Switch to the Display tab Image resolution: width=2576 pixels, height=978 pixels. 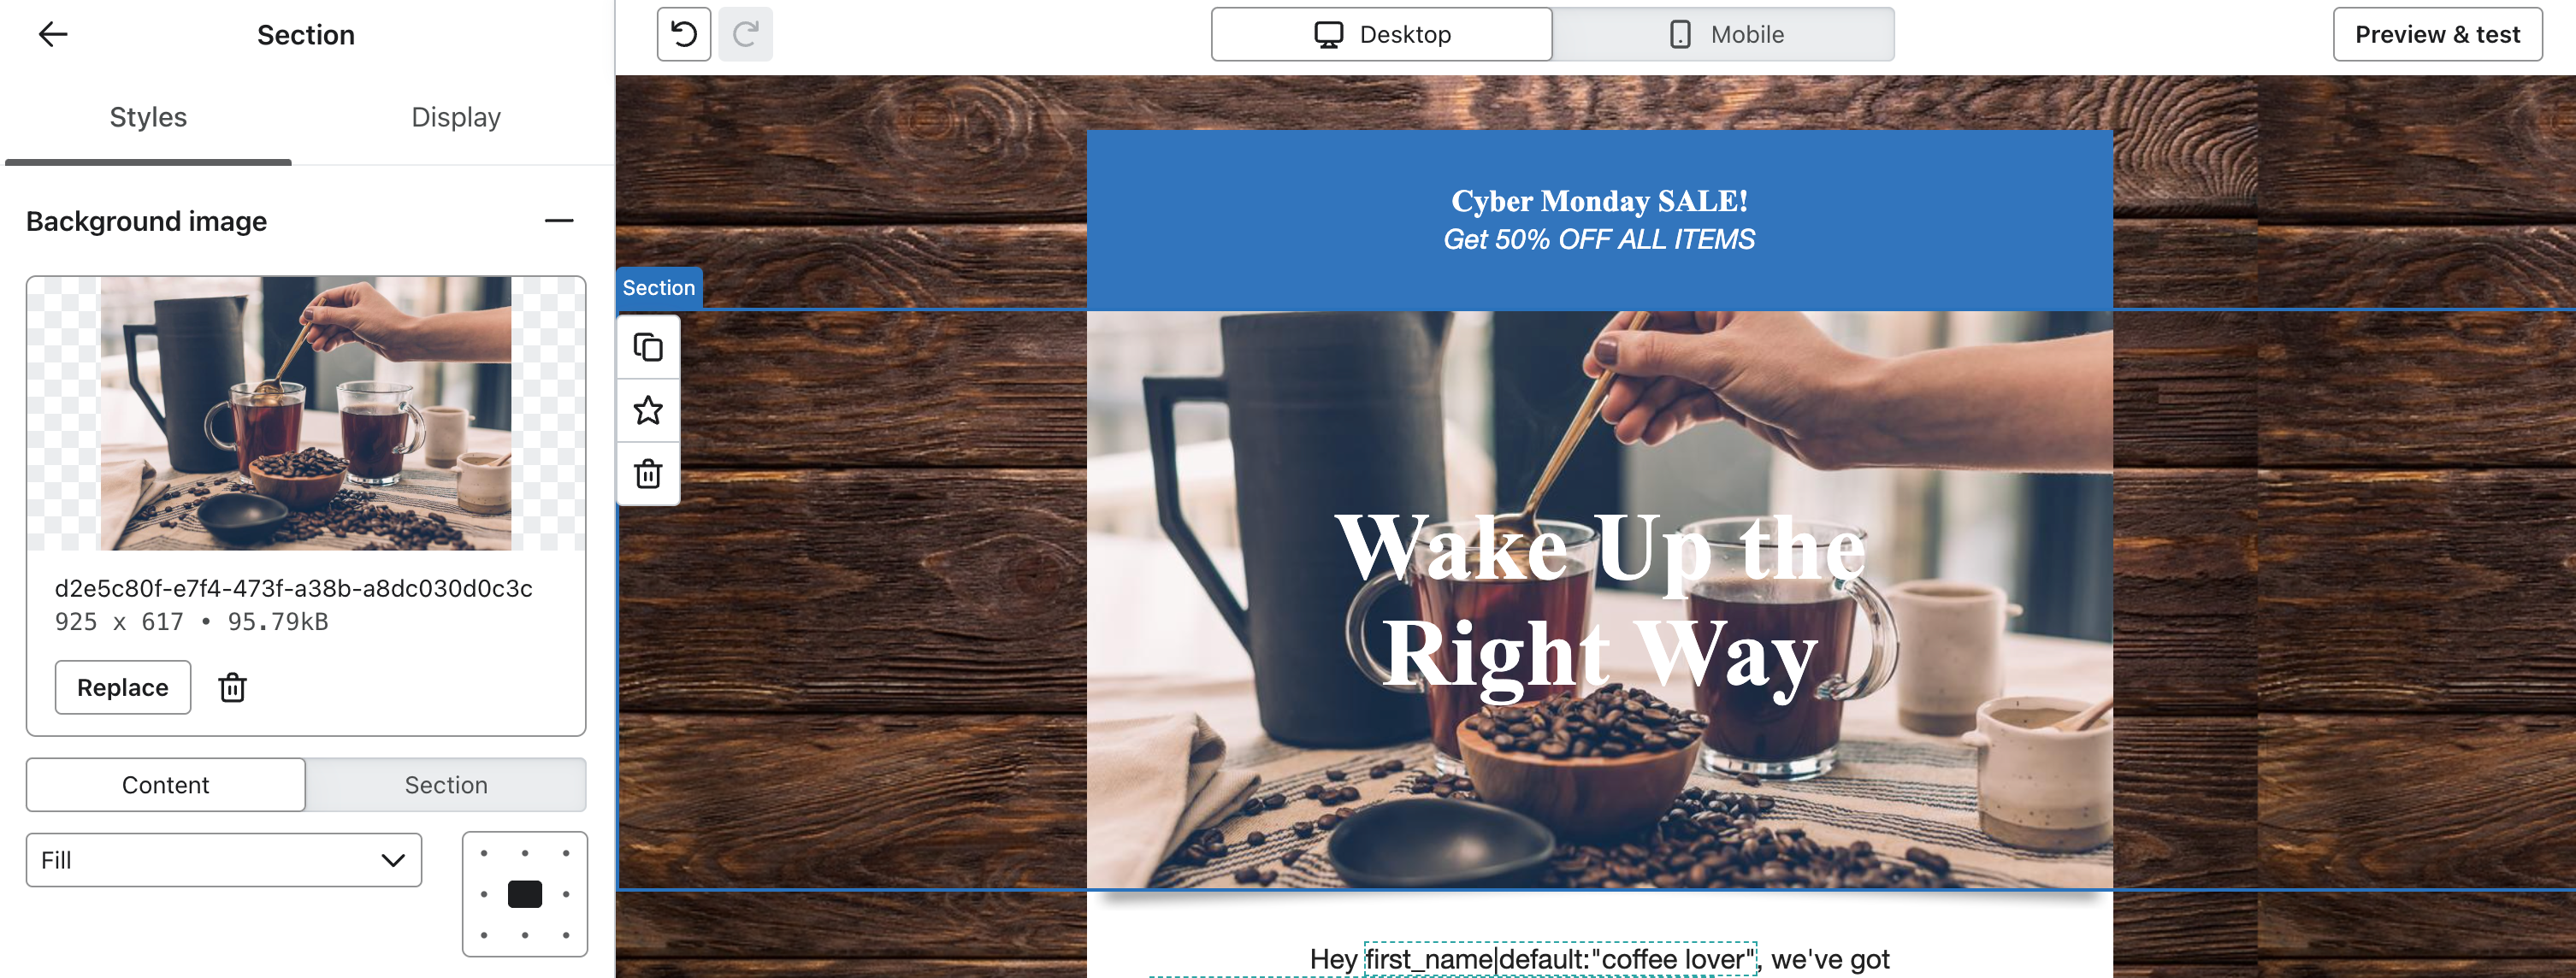457,116
